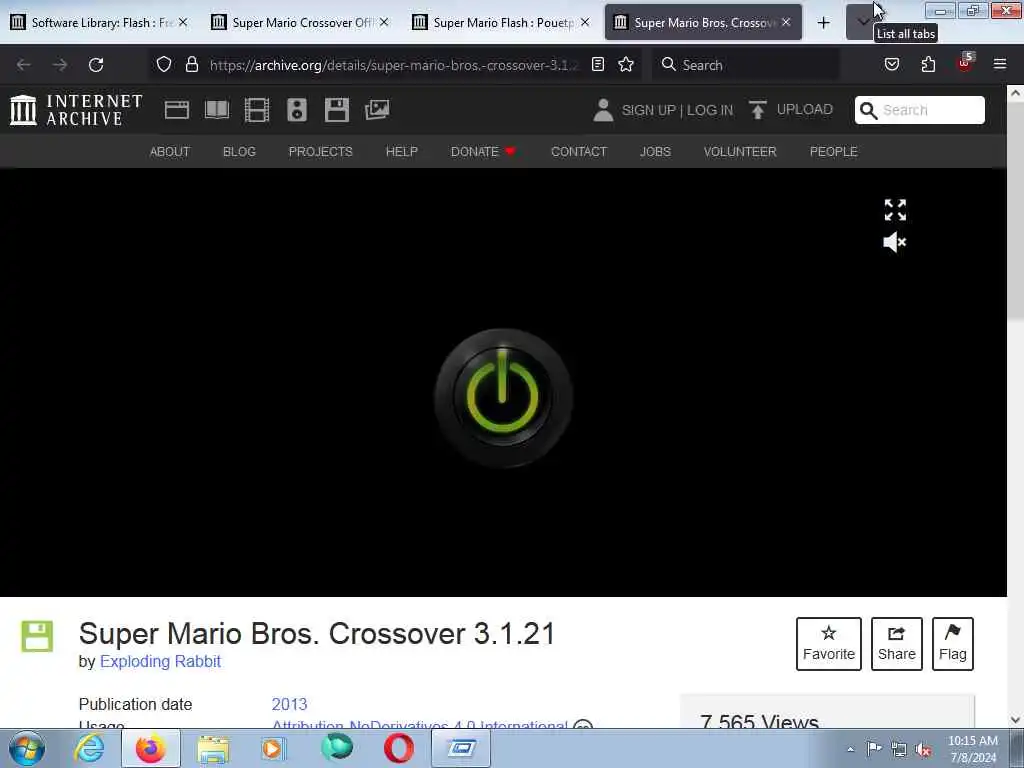
Task: Open a new tab with plus button
Action: point(824,23)
